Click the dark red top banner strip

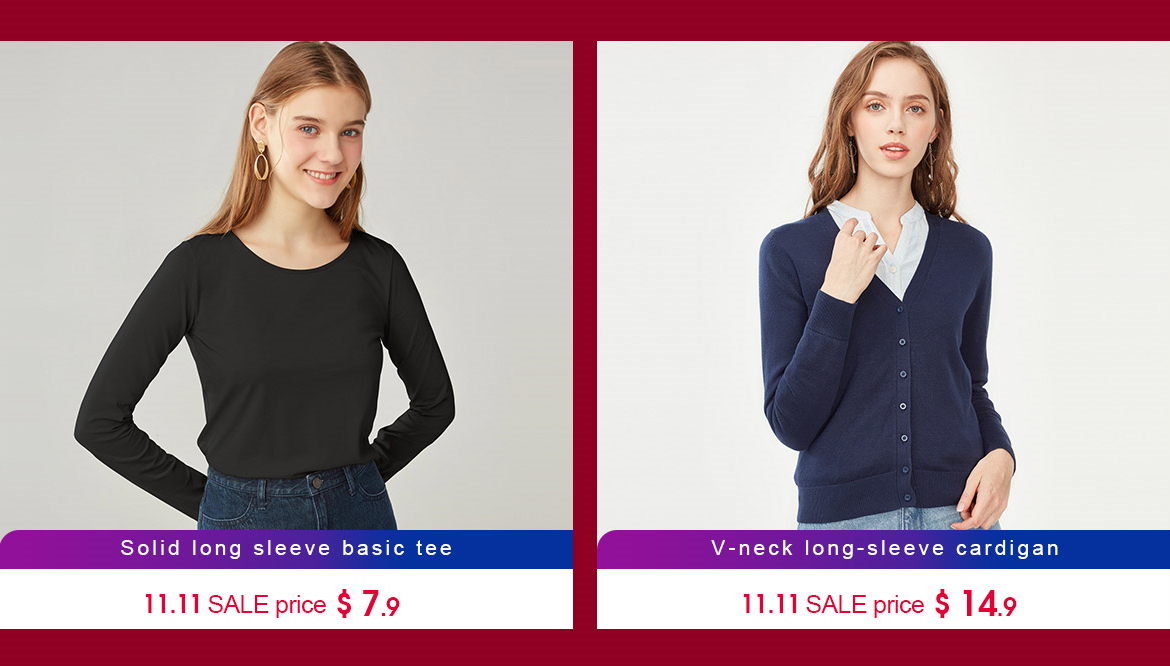(x=585, y=20)
